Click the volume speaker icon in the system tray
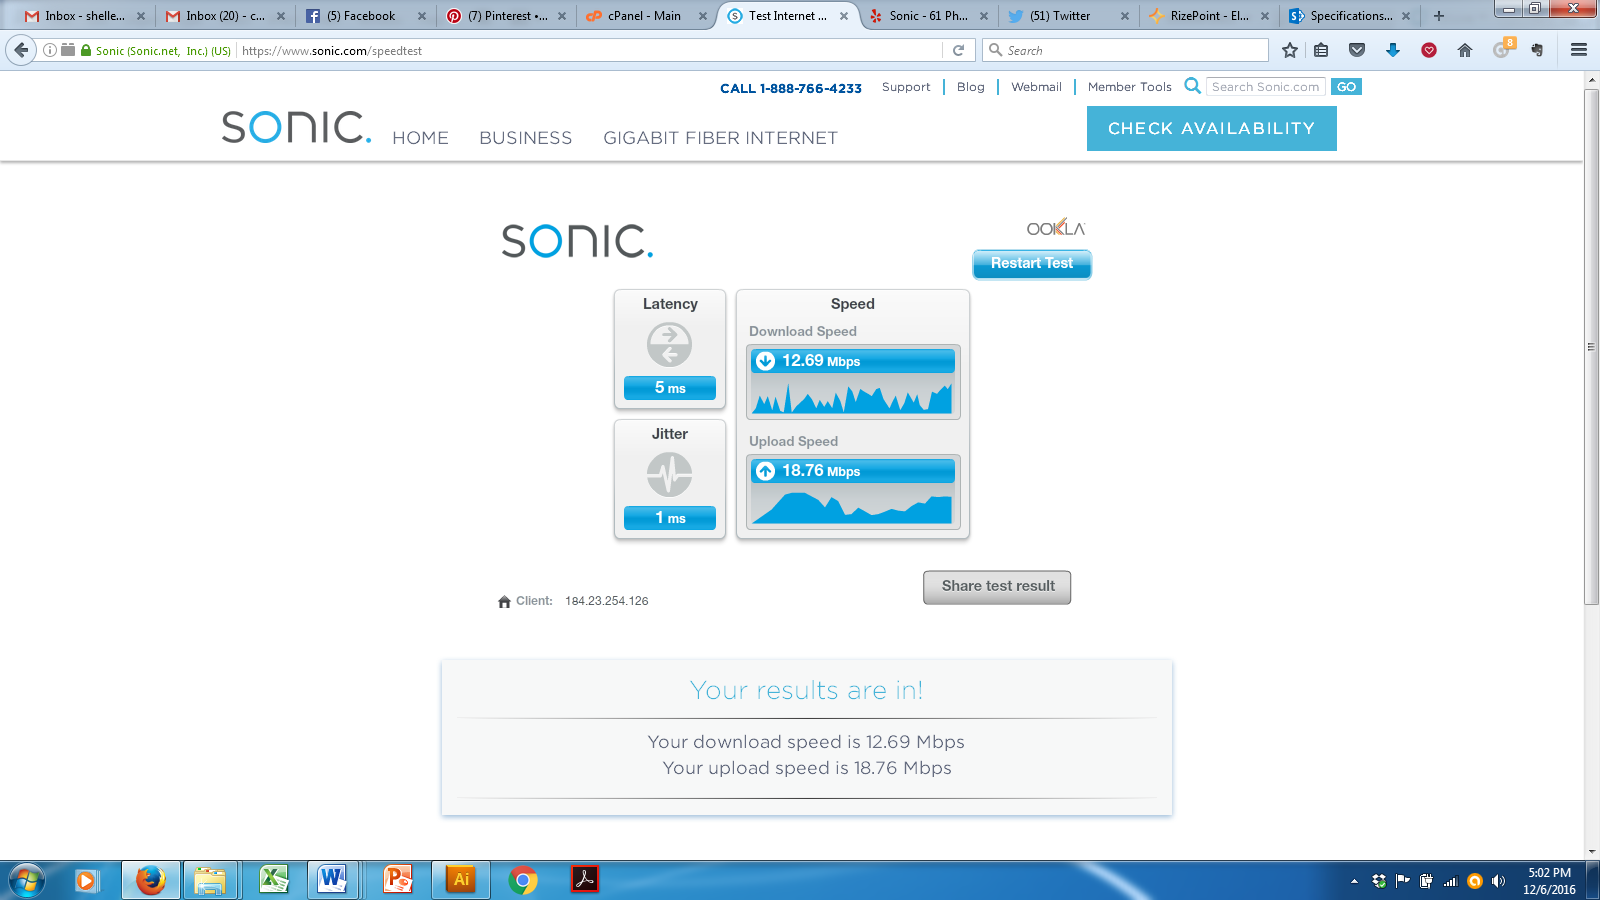 point(1498,881)
